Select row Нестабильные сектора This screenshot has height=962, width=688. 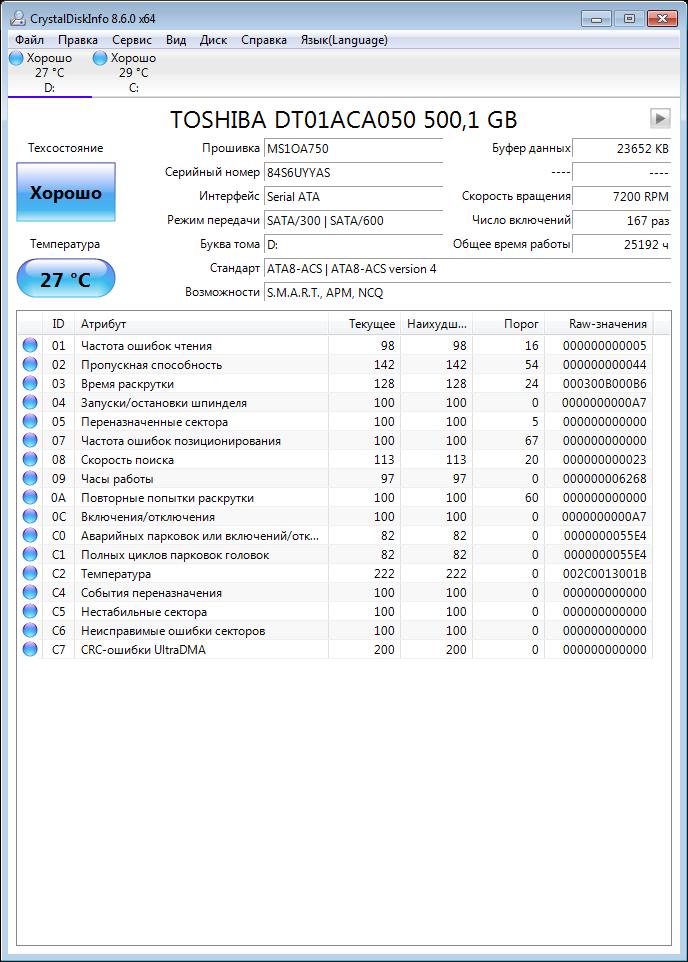click(x=335, y=612)
